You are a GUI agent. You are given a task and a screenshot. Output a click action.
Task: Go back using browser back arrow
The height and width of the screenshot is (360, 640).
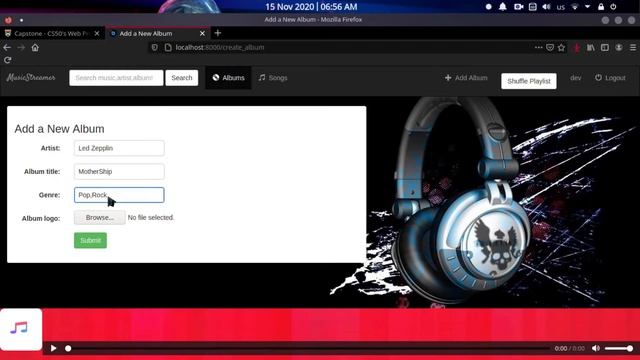(7, 47)
